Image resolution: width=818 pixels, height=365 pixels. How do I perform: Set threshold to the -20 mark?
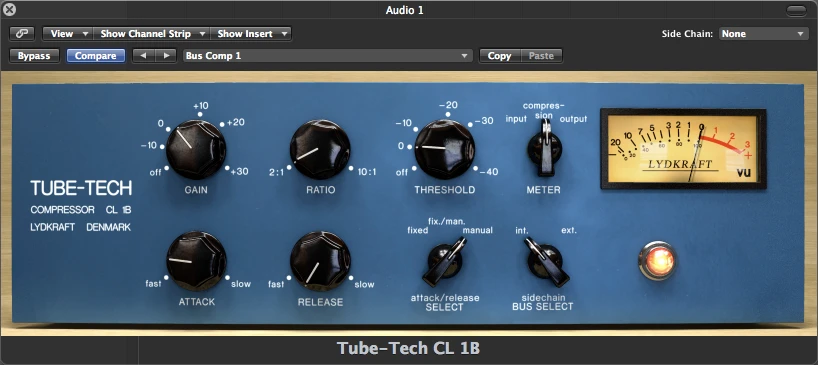tap(448, 105)
